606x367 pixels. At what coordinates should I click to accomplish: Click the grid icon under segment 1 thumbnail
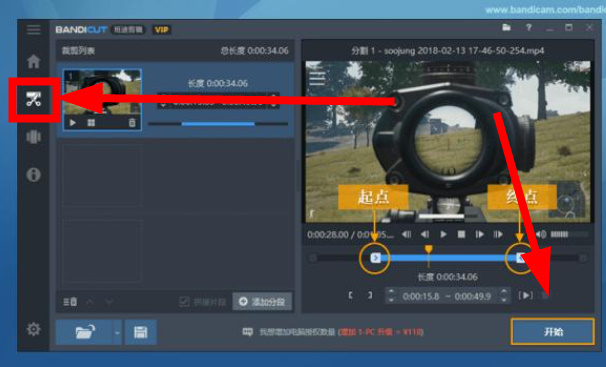pos(91,123)
